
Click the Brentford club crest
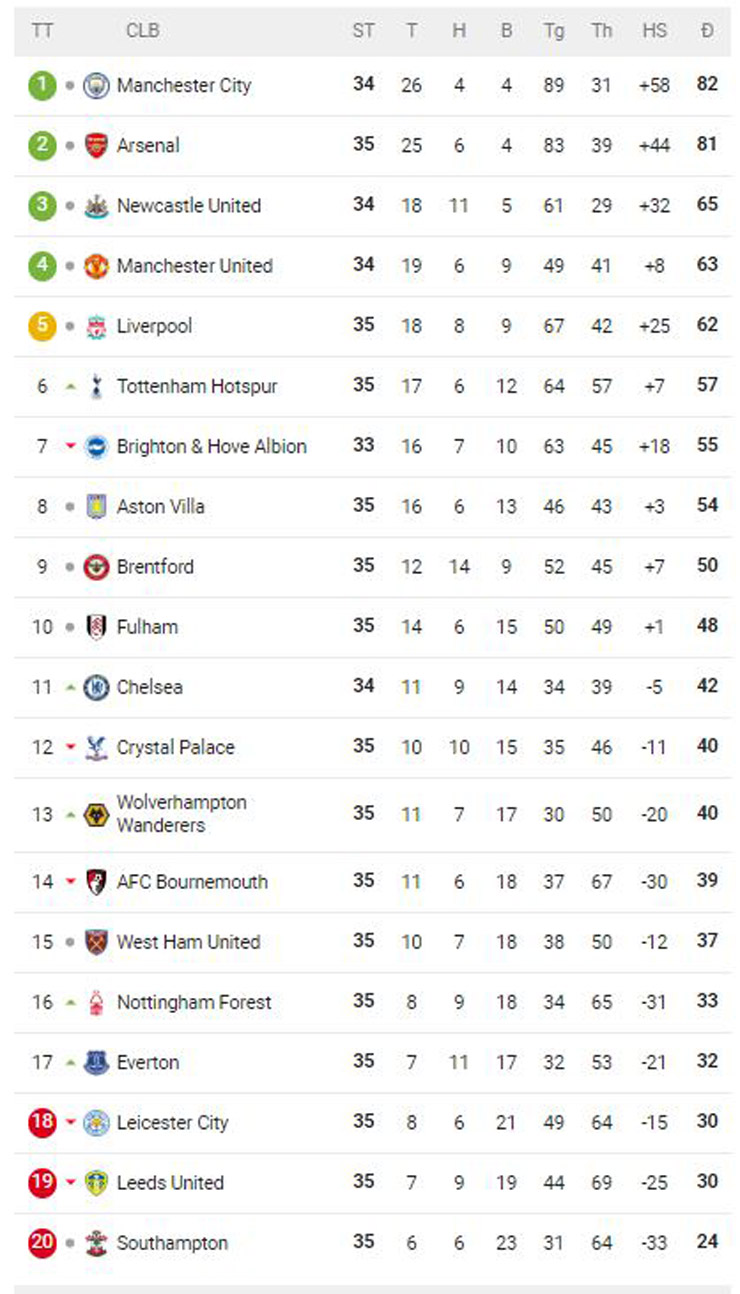96,567
